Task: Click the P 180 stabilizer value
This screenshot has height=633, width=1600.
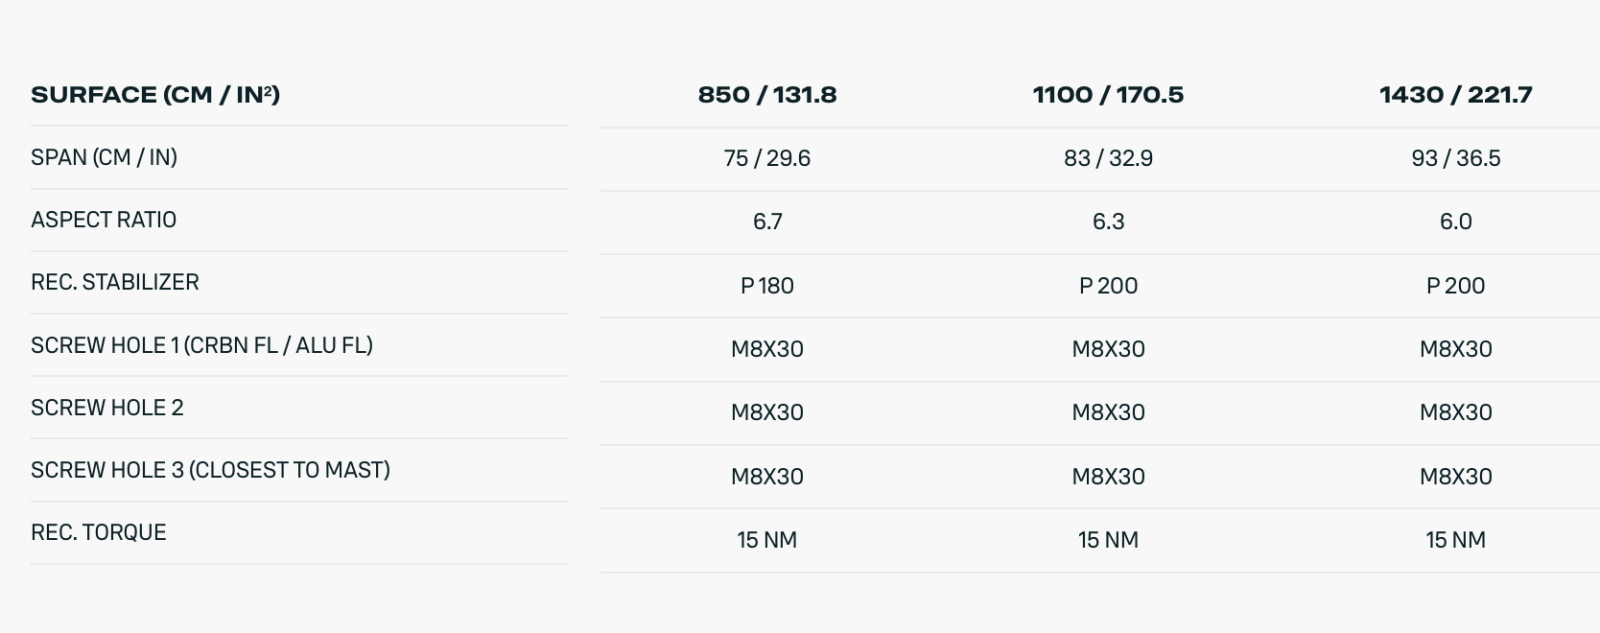Action: coord(767,286)
